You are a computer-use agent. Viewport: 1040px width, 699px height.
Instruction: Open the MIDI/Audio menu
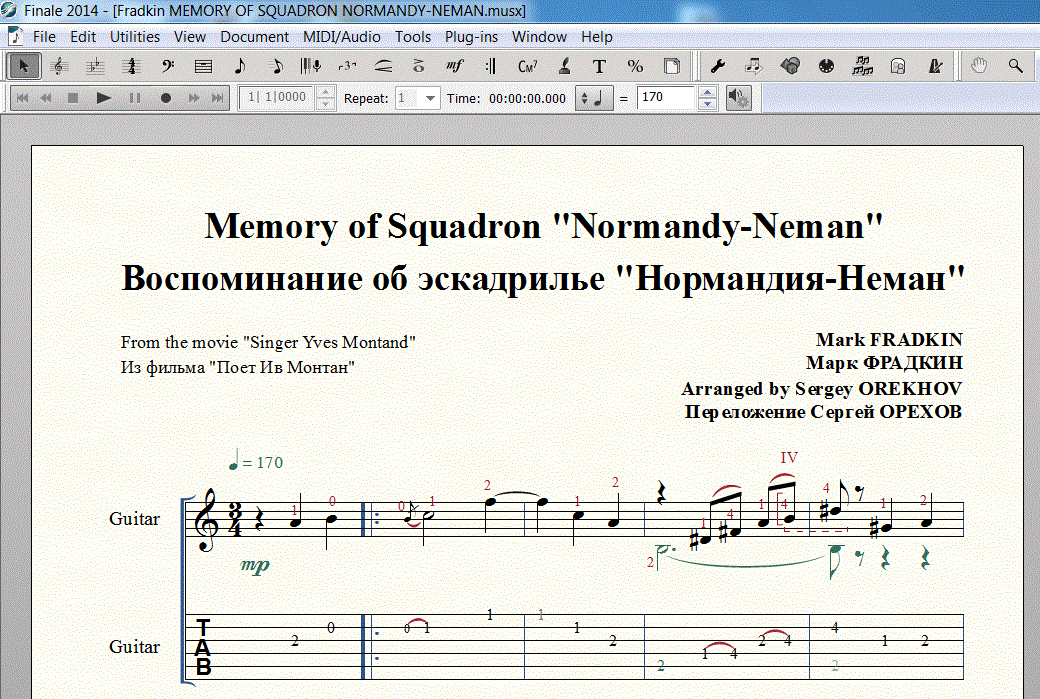tap(342, 36)
